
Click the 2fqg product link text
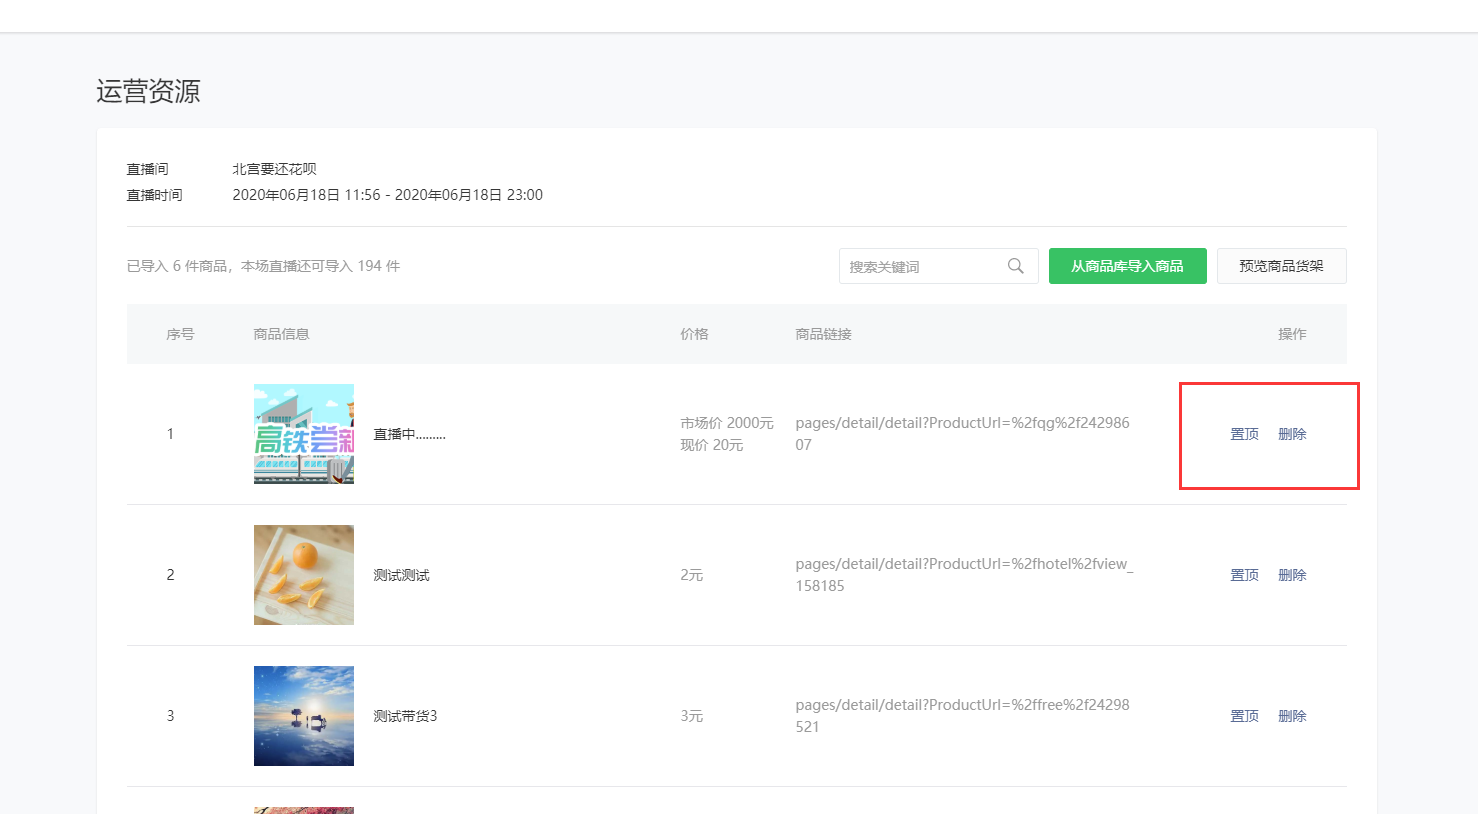point(962,434)
